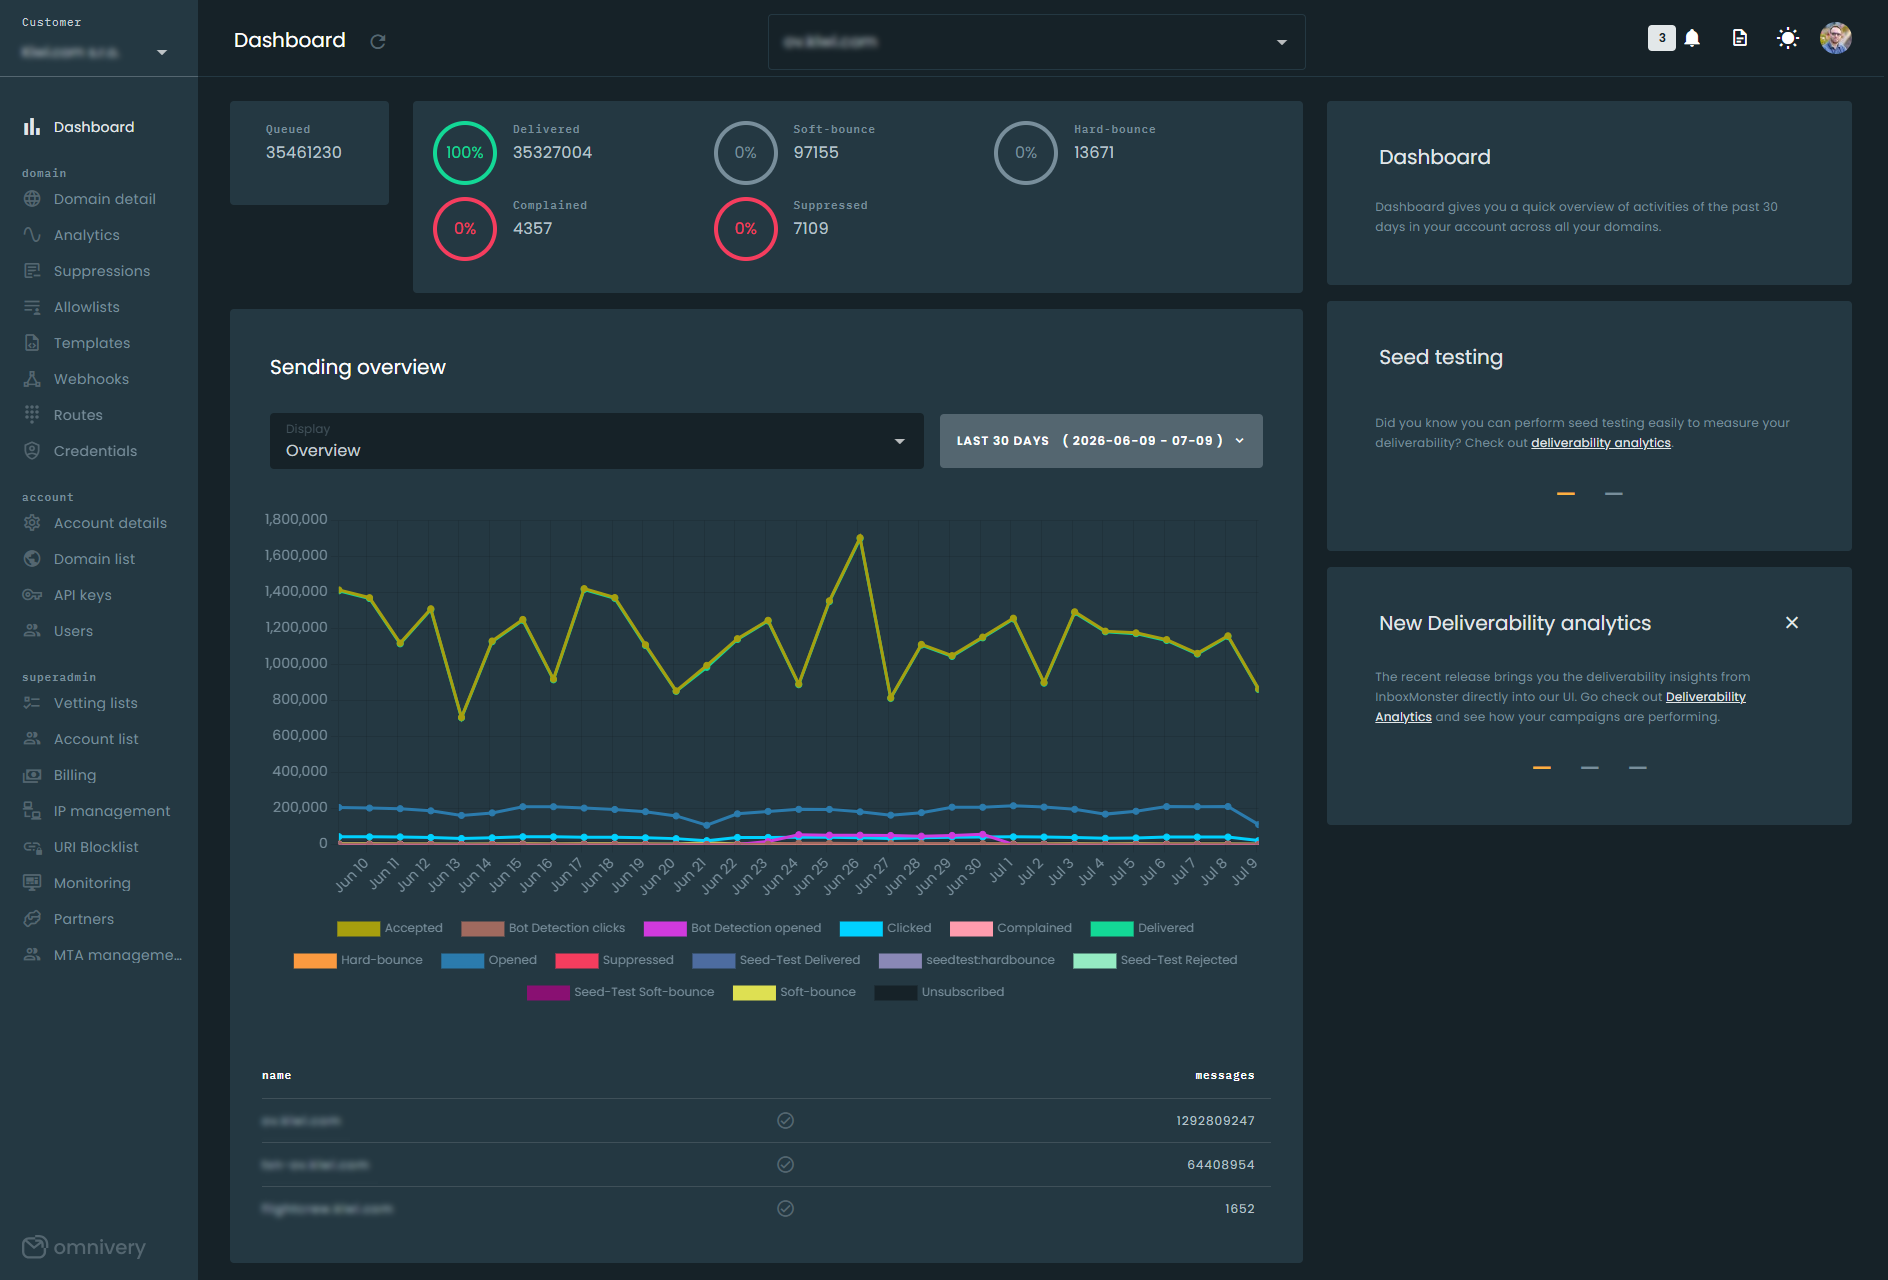The image size is (1888, 1280).
Task: Open Webhooks in the sidebar
Action: pyautogui.click(x=91, y=379)
